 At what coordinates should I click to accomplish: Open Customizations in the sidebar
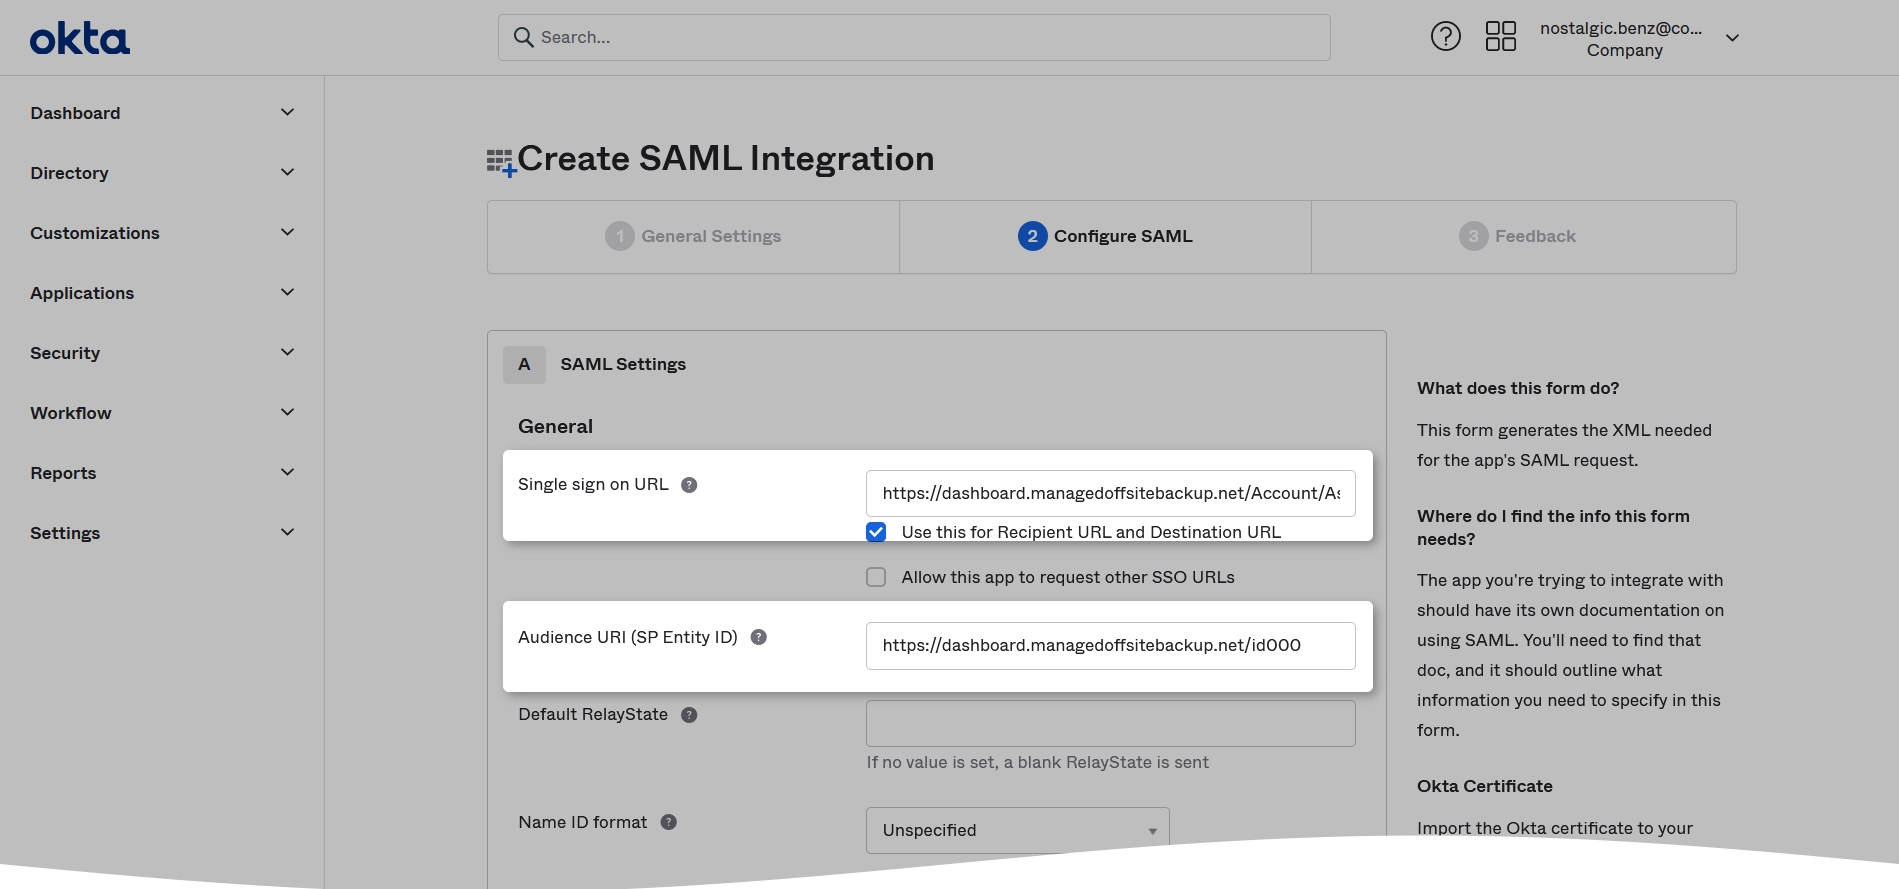coord(95,233)
